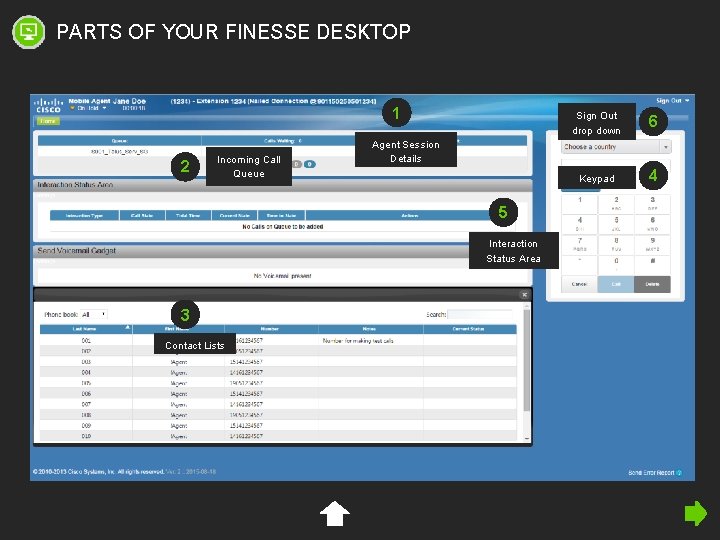This screenshot has width=720, height=540.
Task: Click the keypad Call button
Action: [x=616, y=284]
